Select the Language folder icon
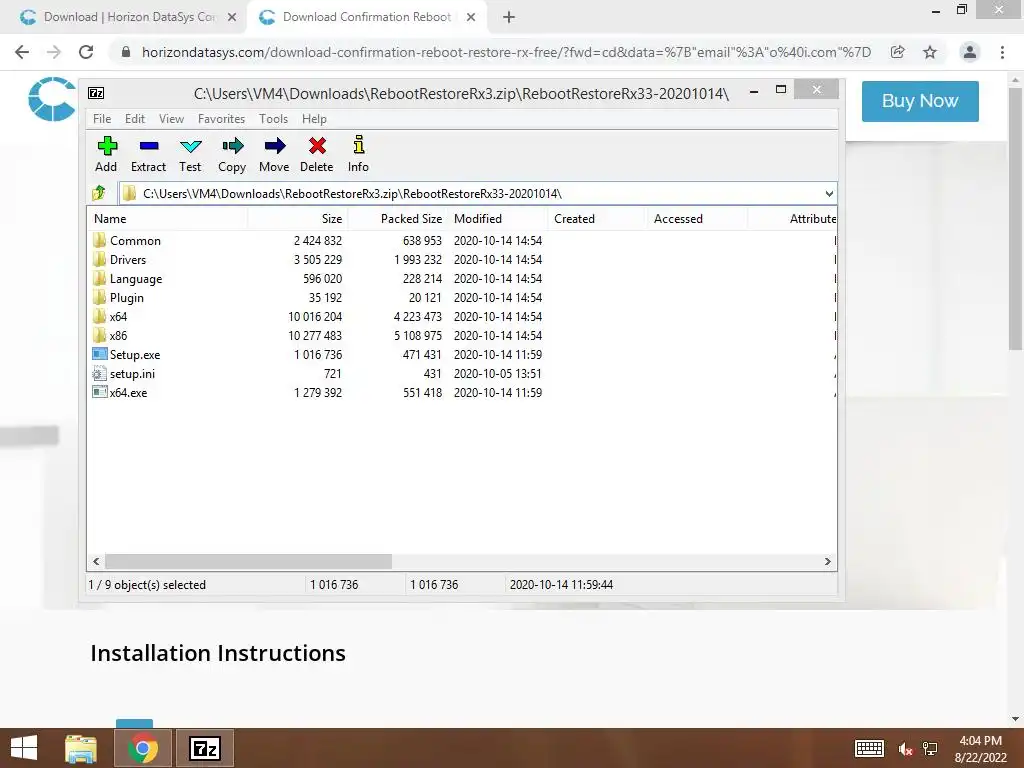 (99, 278)
